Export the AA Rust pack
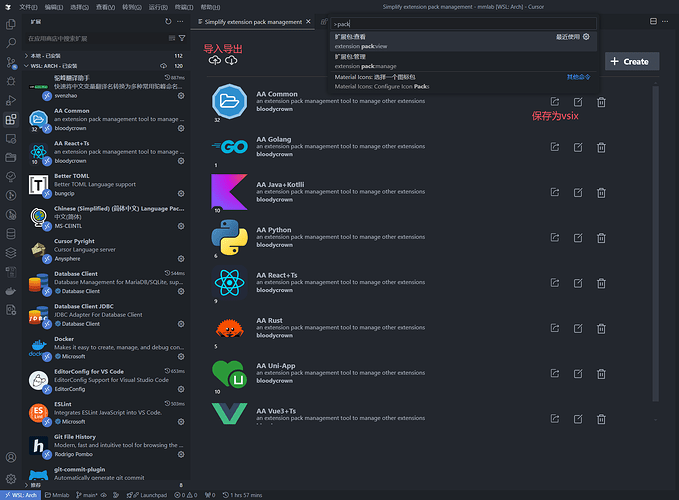The image size is (679, 500). click(555, 328)
